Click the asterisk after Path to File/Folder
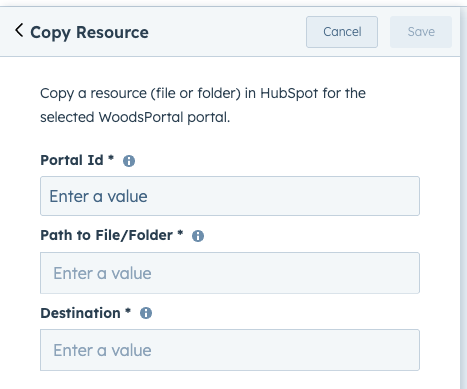 (180, 232)
